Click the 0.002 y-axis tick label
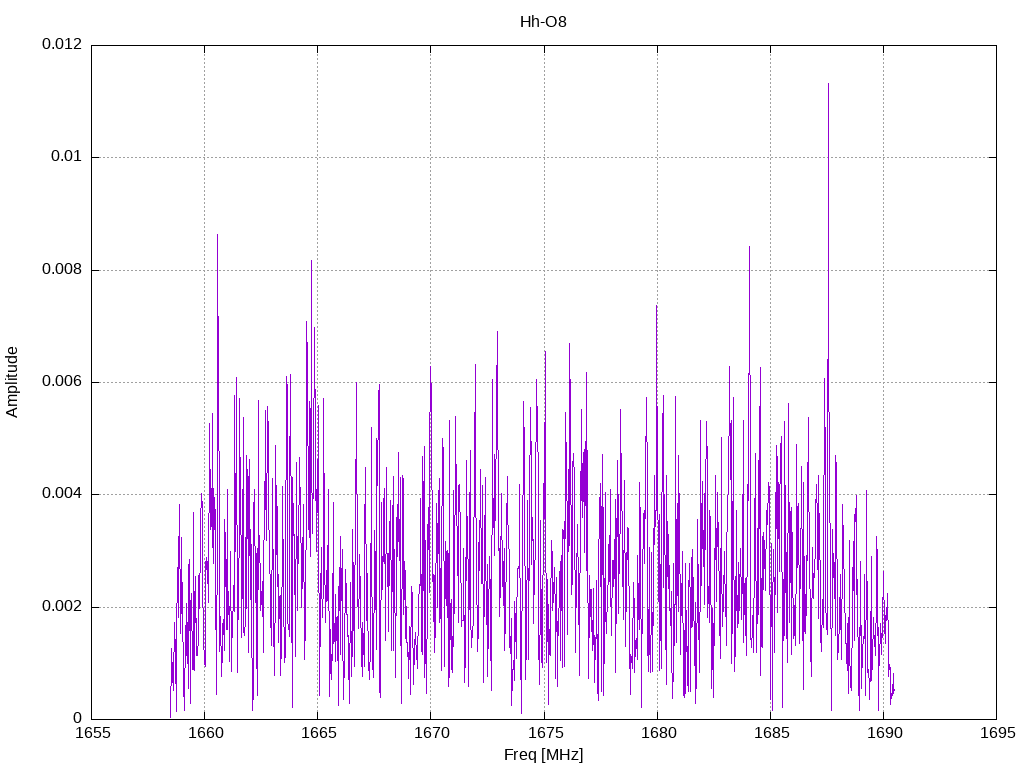 (62, 607)
